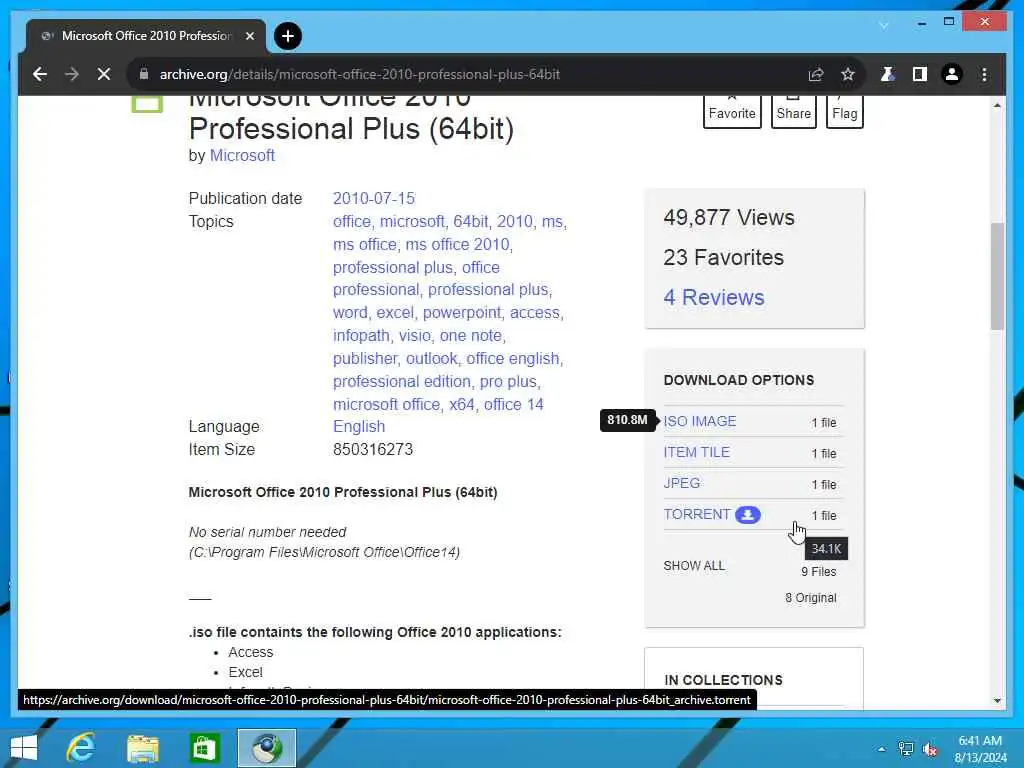
Task: Click the page vertical scrollbar thumb
Action: pos(997,276)
